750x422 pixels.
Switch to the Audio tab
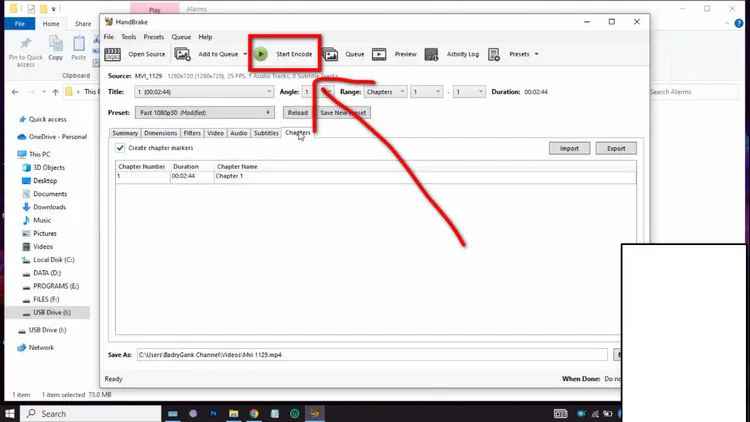coord(239,133)
